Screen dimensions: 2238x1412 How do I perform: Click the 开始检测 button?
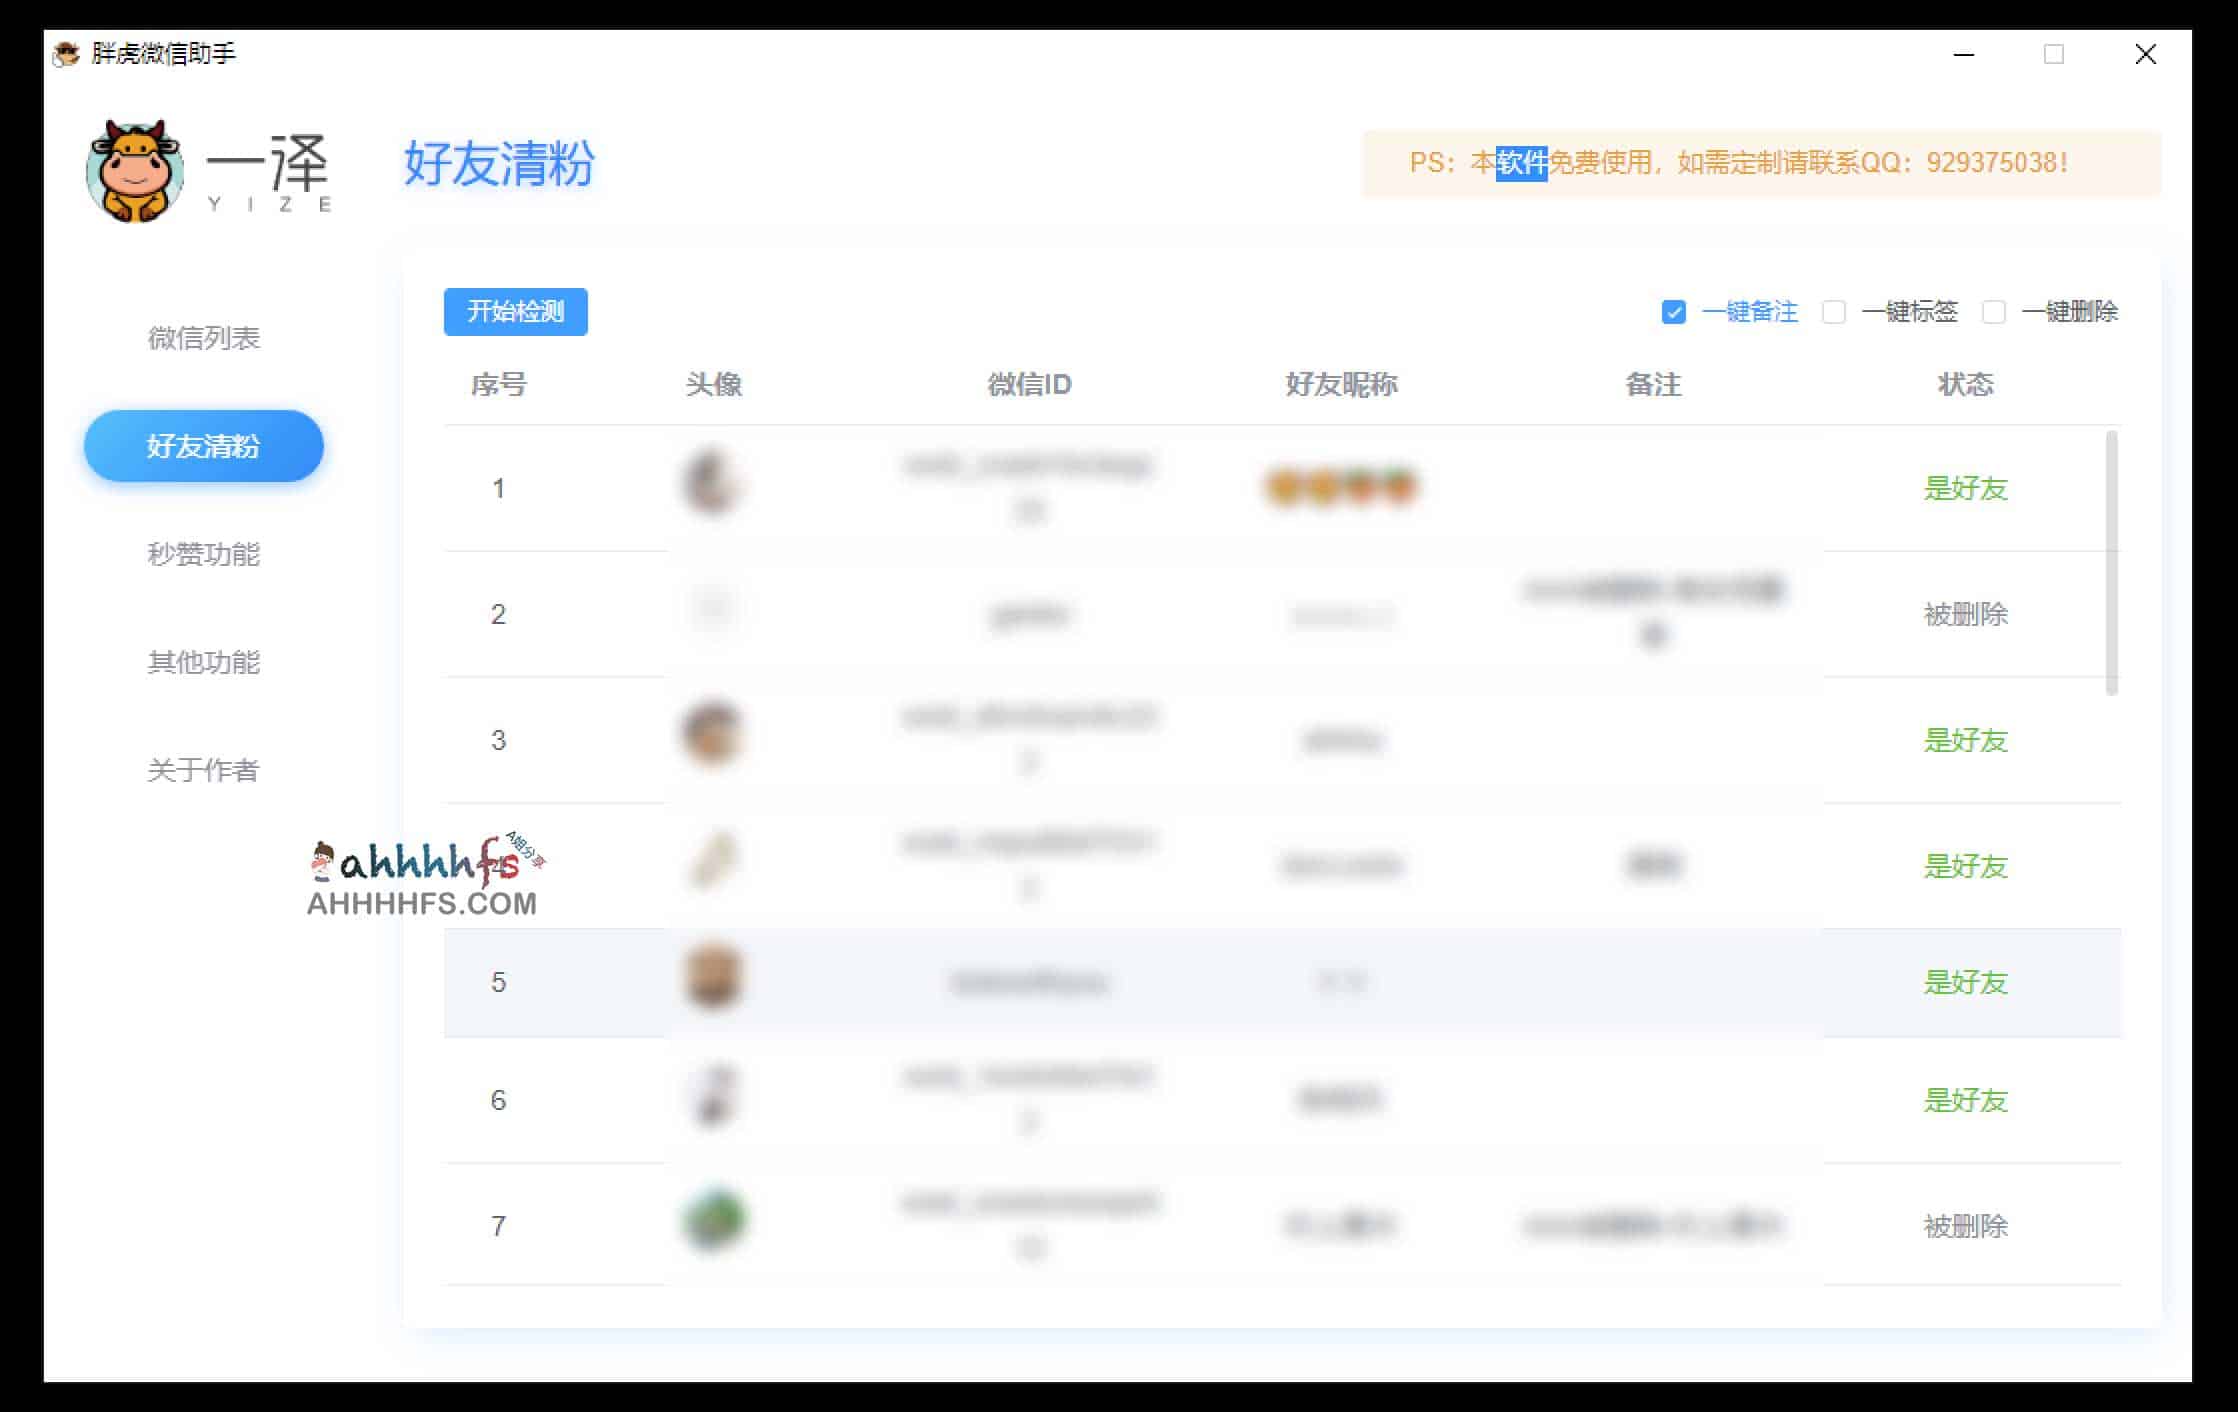(516, 311)
